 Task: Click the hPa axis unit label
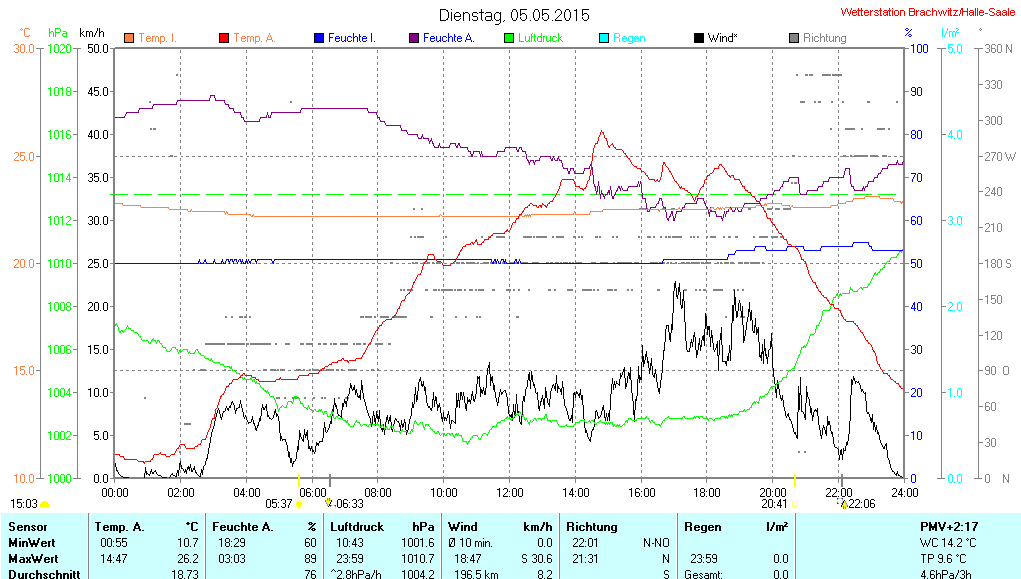(58, 33)
